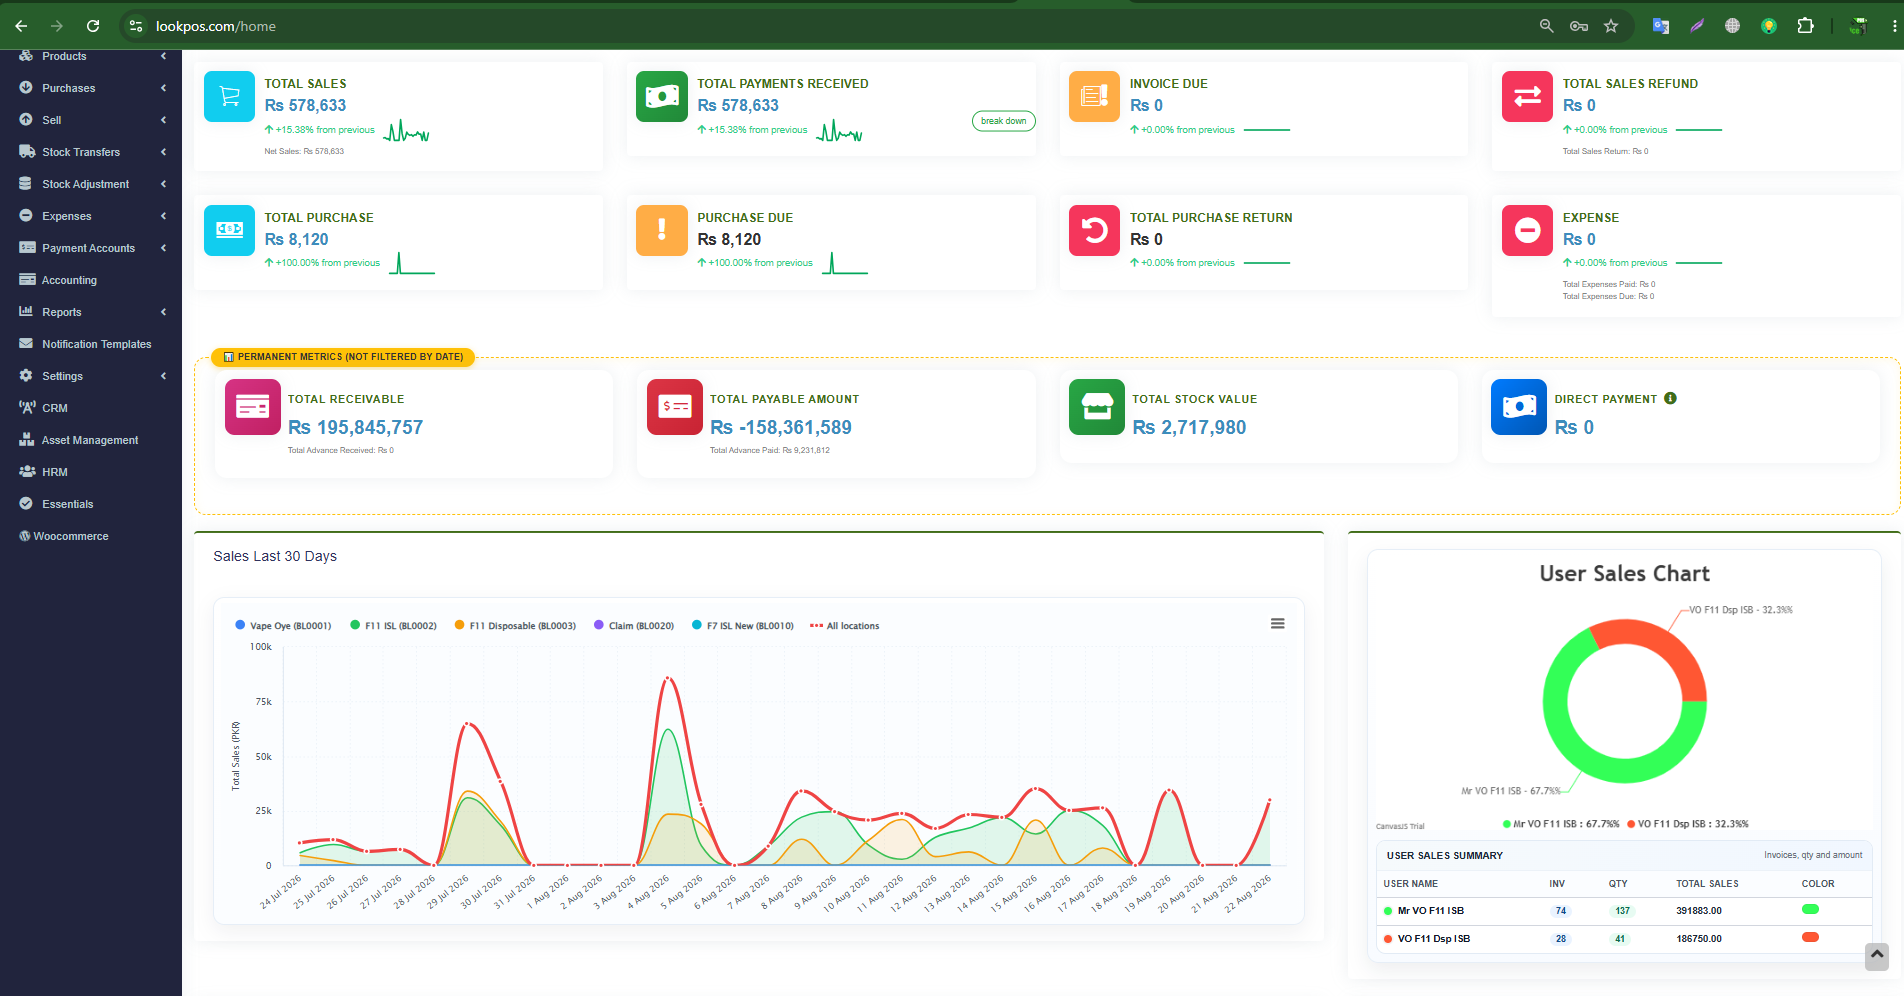Open Notification Templates in sidebar
Screen dimensions: 1904x996
point(91,344)
